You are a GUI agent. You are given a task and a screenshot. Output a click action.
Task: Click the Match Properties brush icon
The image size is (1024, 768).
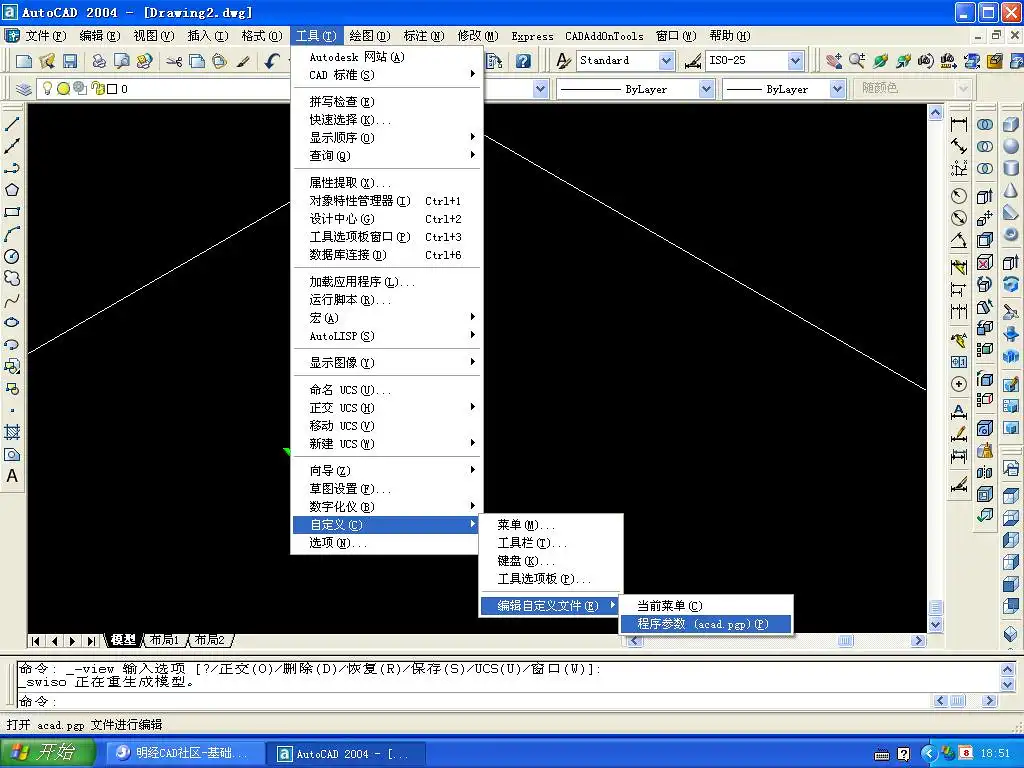coord(243,61)
